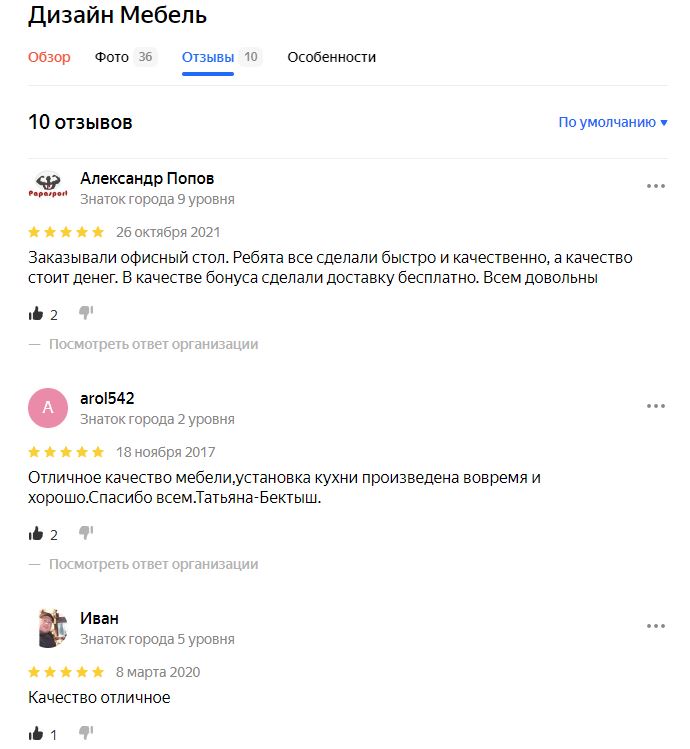Viewport: 690px width, 749px height.
Task: Like Иван's review
Action: coord(36,733)
